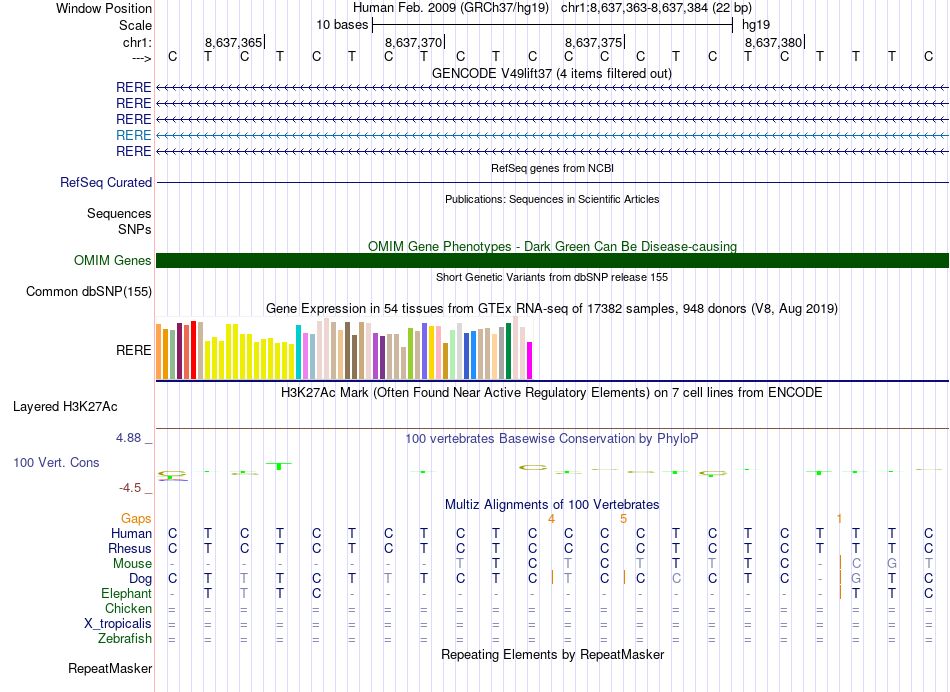The image size is (950, 692).
Task: Select the Common dbSNP(155) track label
Action: coord(89,291)
